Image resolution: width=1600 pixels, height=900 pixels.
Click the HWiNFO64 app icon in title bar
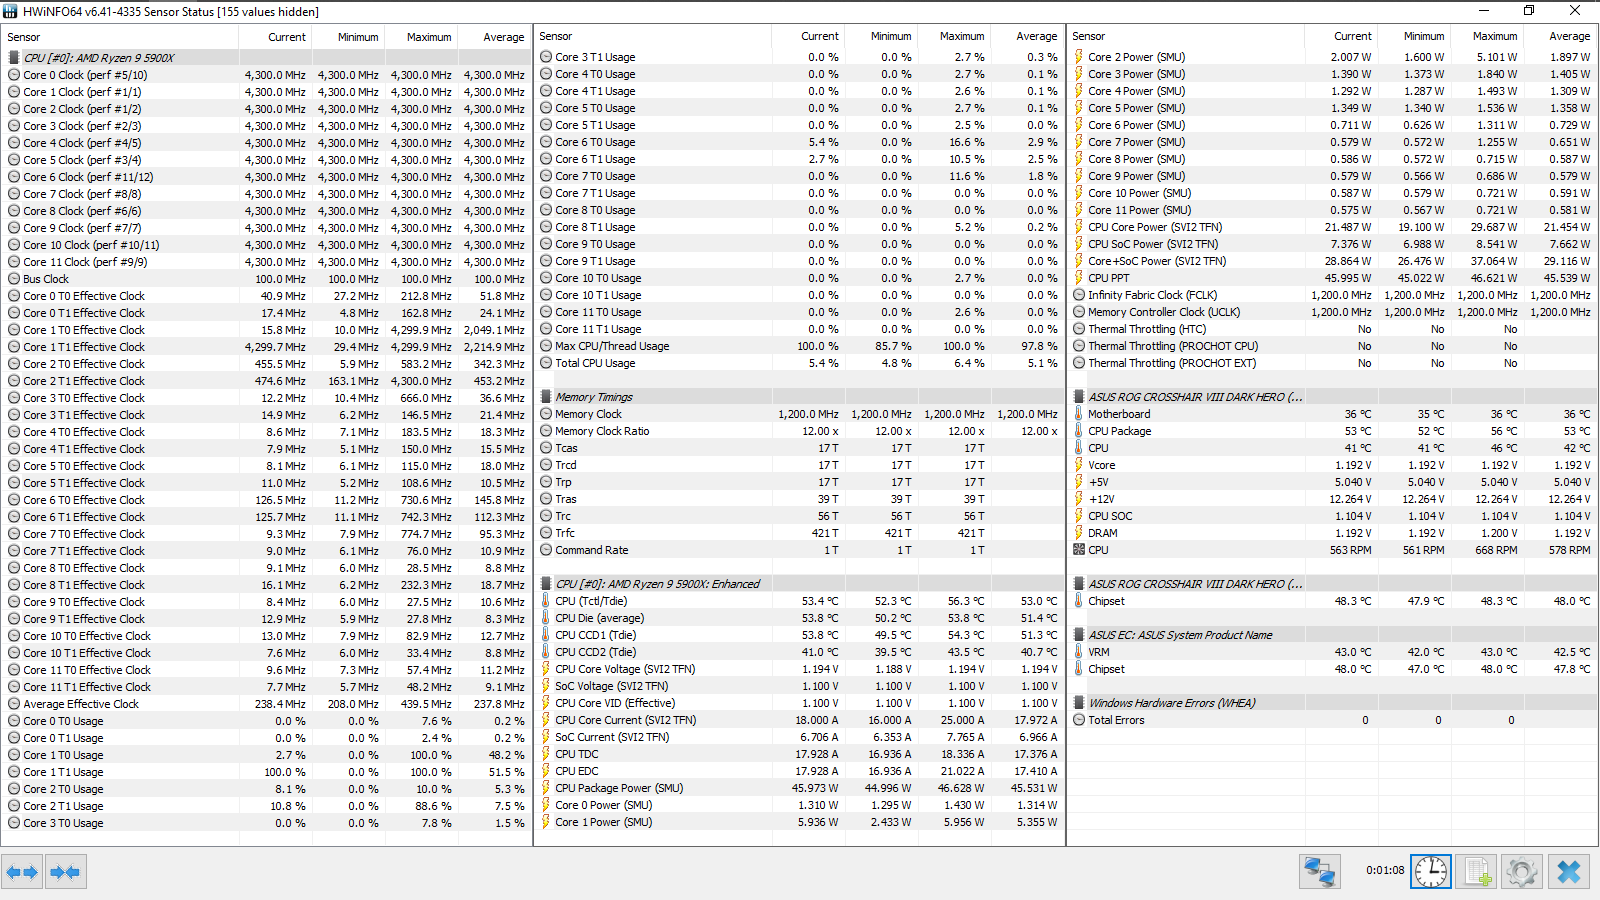point(11,11)
